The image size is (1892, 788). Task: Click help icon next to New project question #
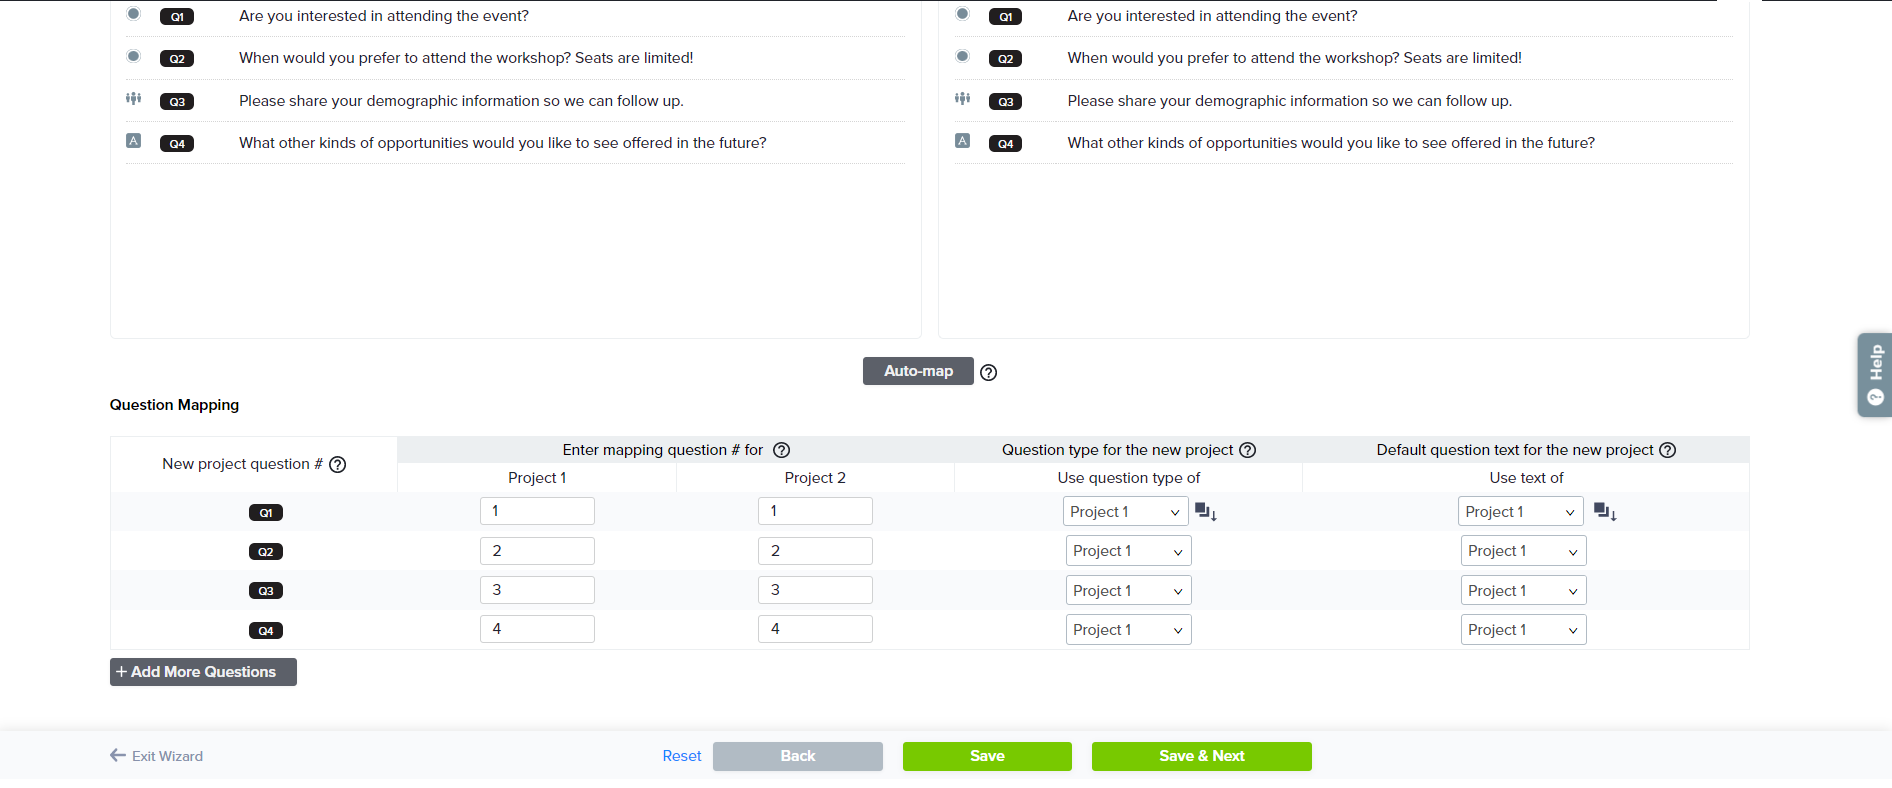tap(338, 465)
